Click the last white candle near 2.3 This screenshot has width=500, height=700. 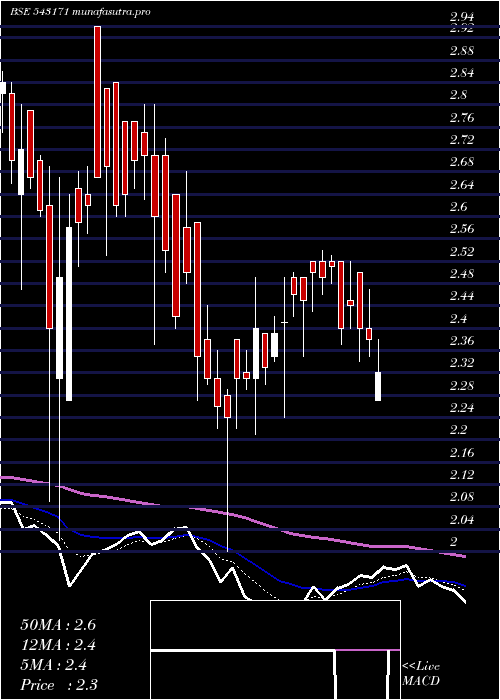point(378,386)
